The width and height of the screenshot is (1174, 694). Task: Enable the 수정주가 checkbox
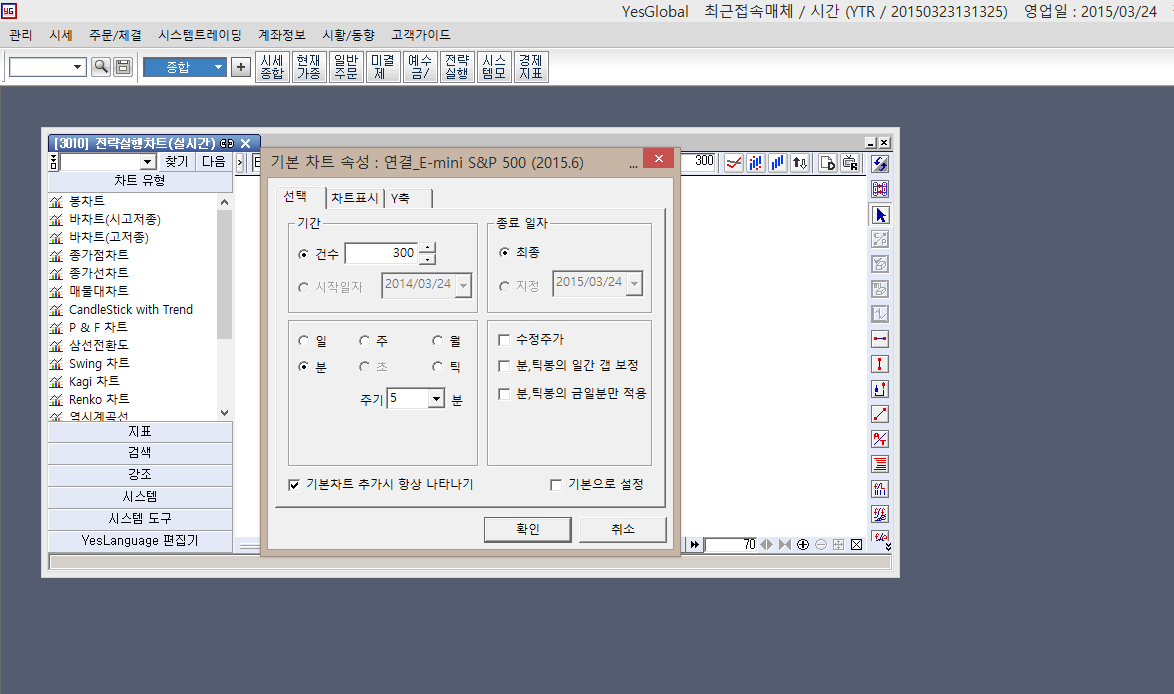click(x=504, y=340)
